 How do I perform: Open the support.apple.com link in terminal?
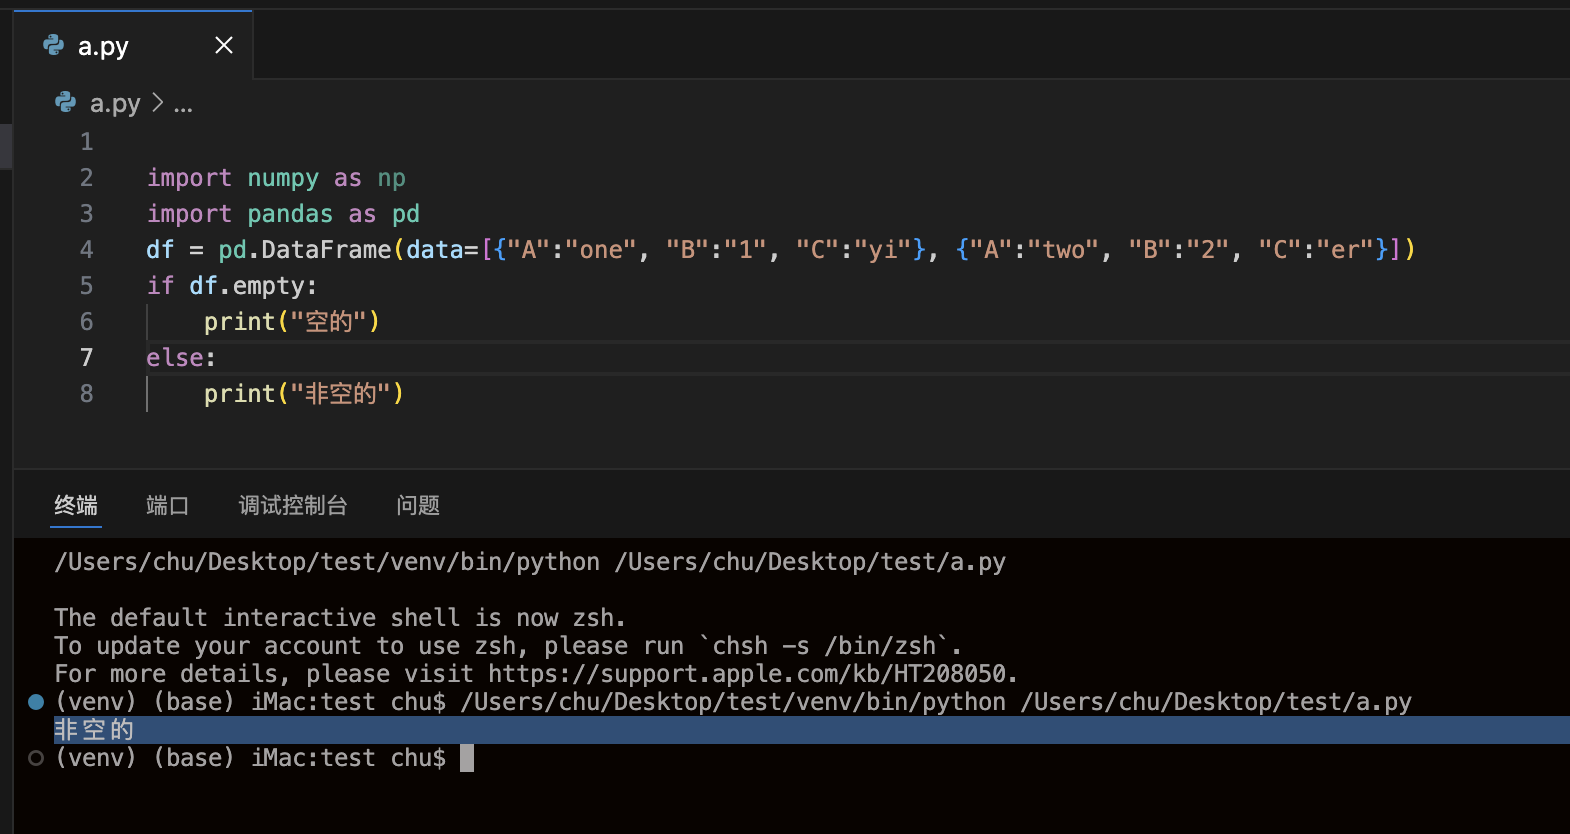[752, 674]
